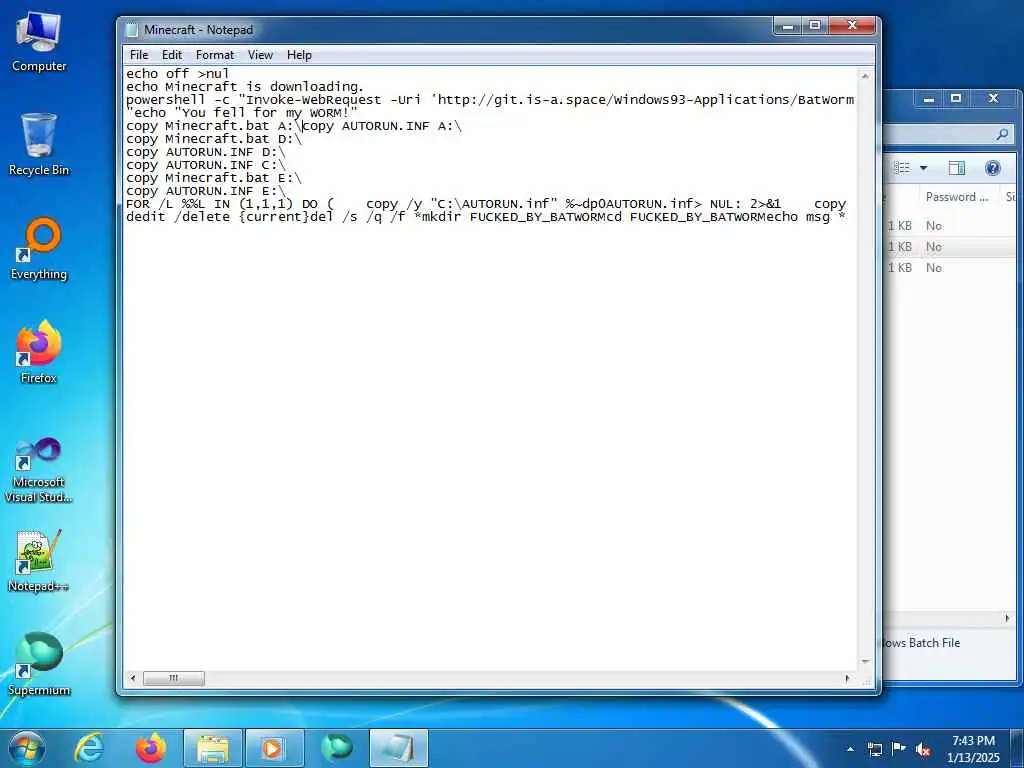This screenshot has width=1024, height=768.
Task: Click the powershell Invoke-WebRequest line
Action: pyautogui.click(x=490, y=100)
